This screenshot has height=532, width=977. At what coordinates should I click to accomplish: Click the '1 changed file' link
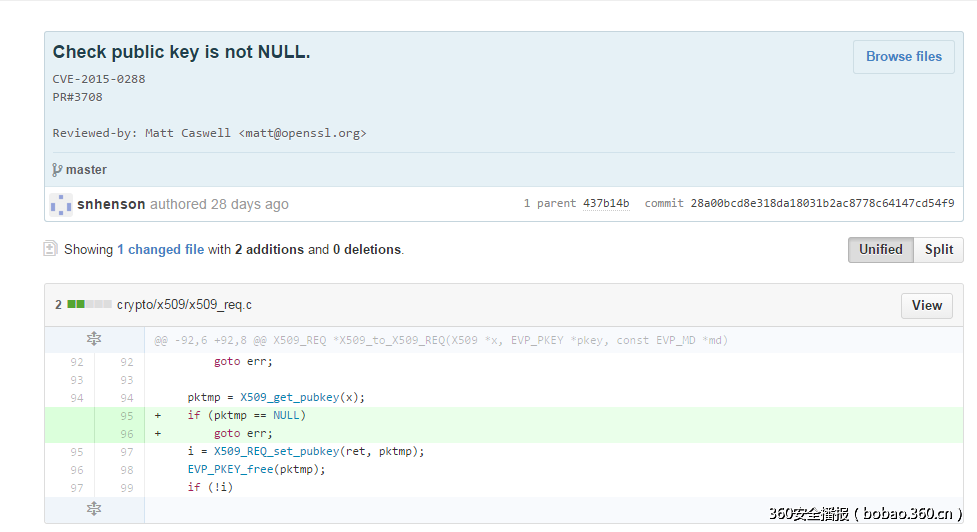tap(160, 250)
